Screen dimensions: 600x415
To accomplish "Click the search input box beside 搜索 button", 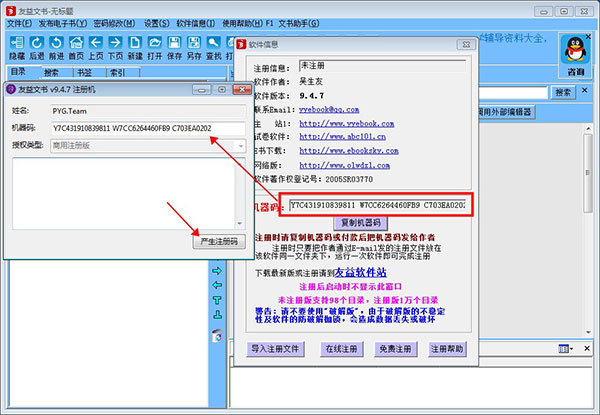I will 513,93.
